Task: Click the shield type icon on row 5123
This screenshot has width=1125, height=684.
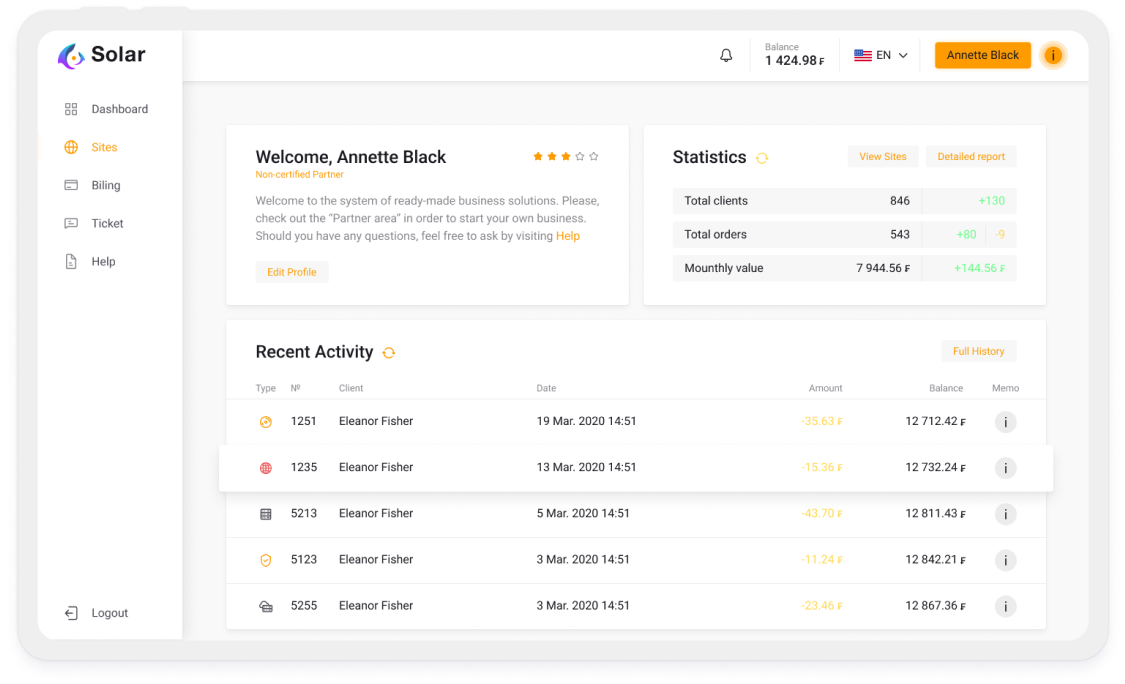Action: pyautogui.click(x=266, y=560)
